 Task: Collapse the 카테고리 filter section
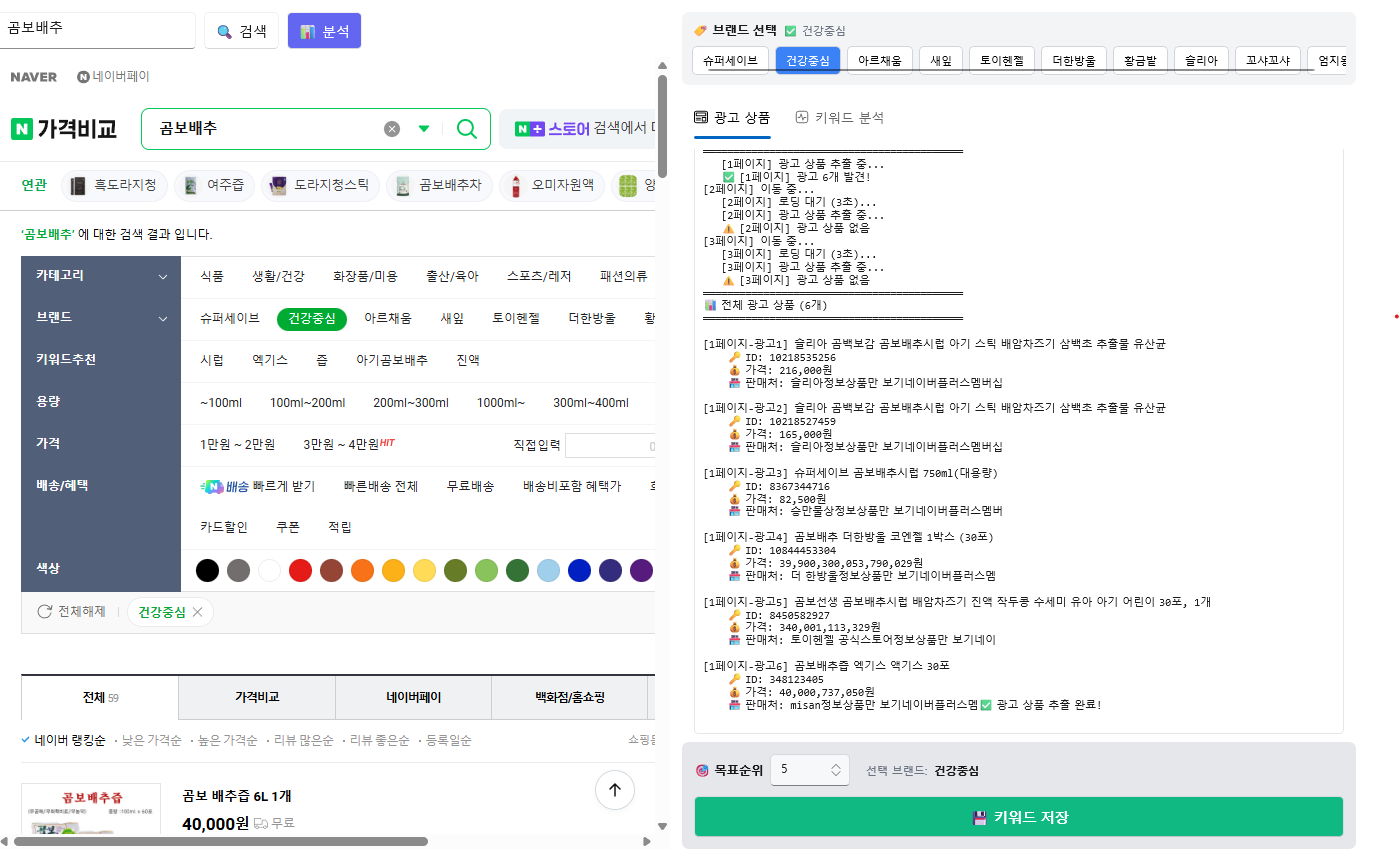(163, 275)
